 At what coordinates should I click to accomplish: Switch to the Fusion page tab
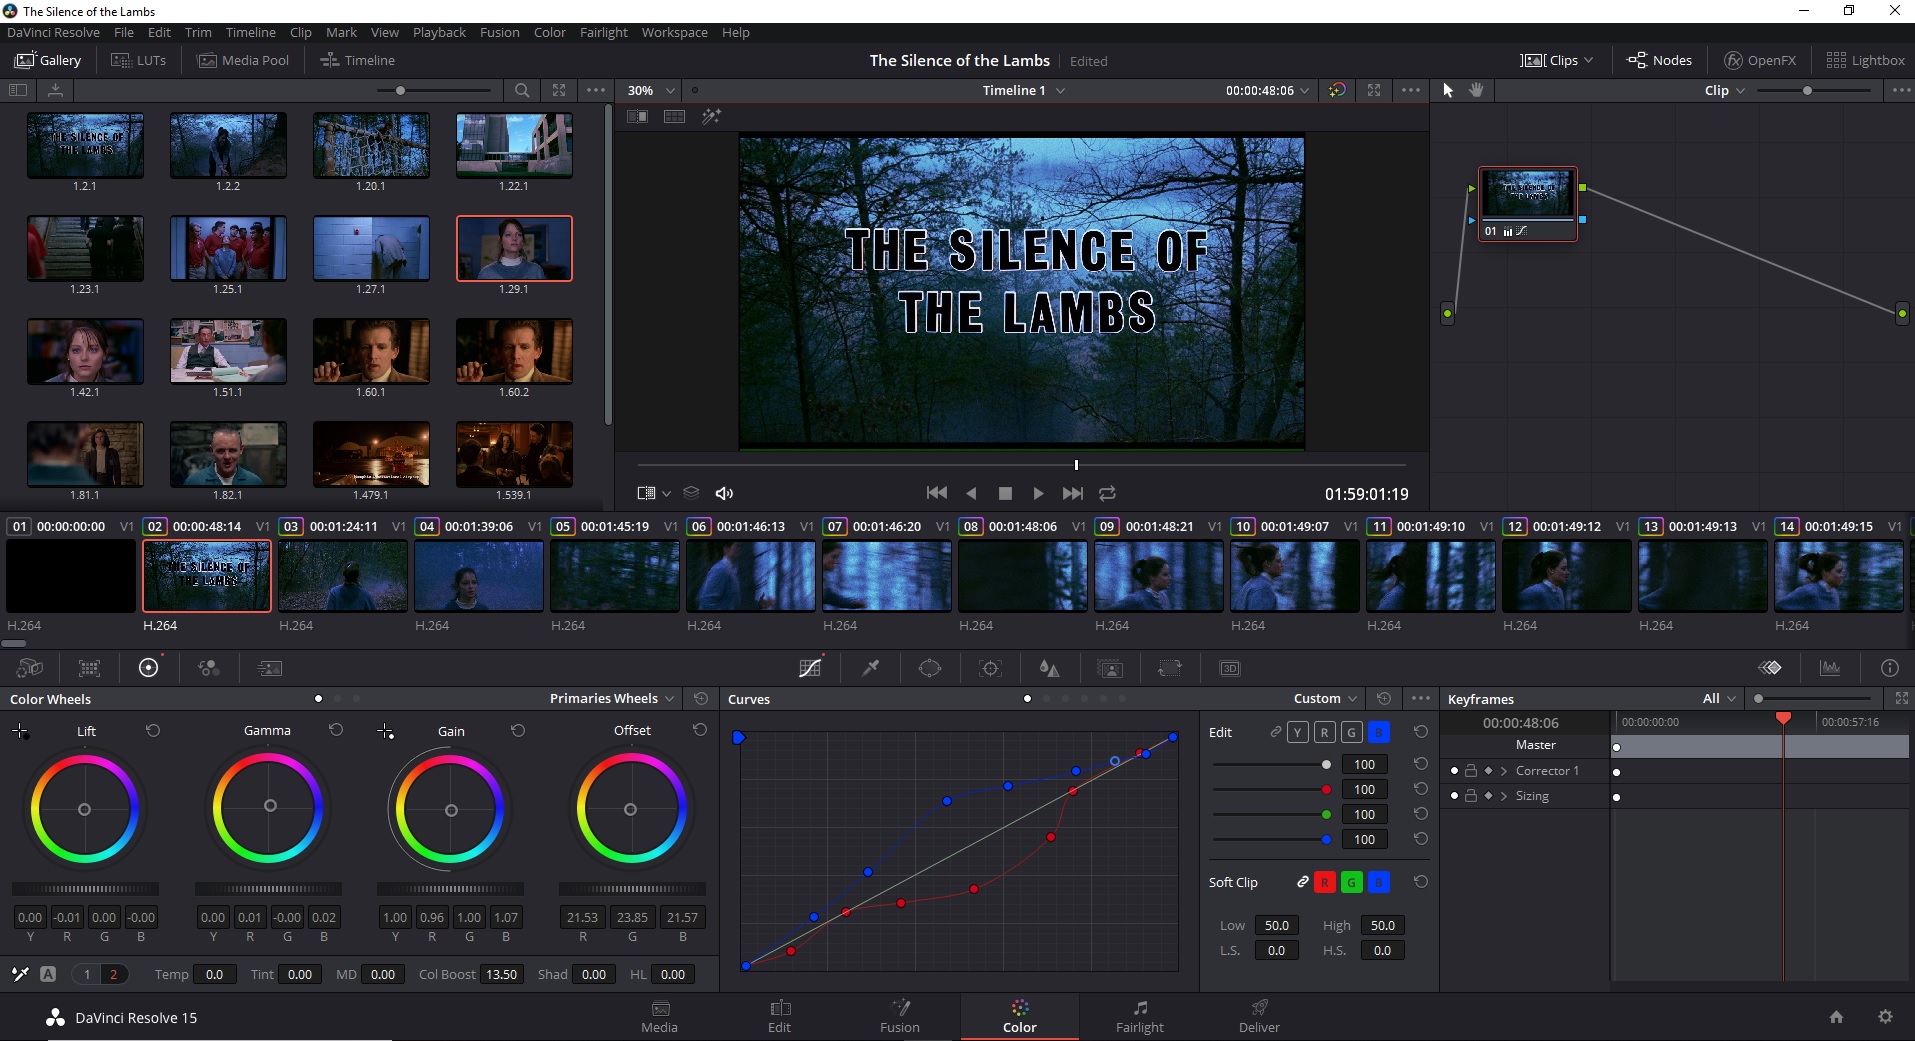click(x=899, y=1016)
